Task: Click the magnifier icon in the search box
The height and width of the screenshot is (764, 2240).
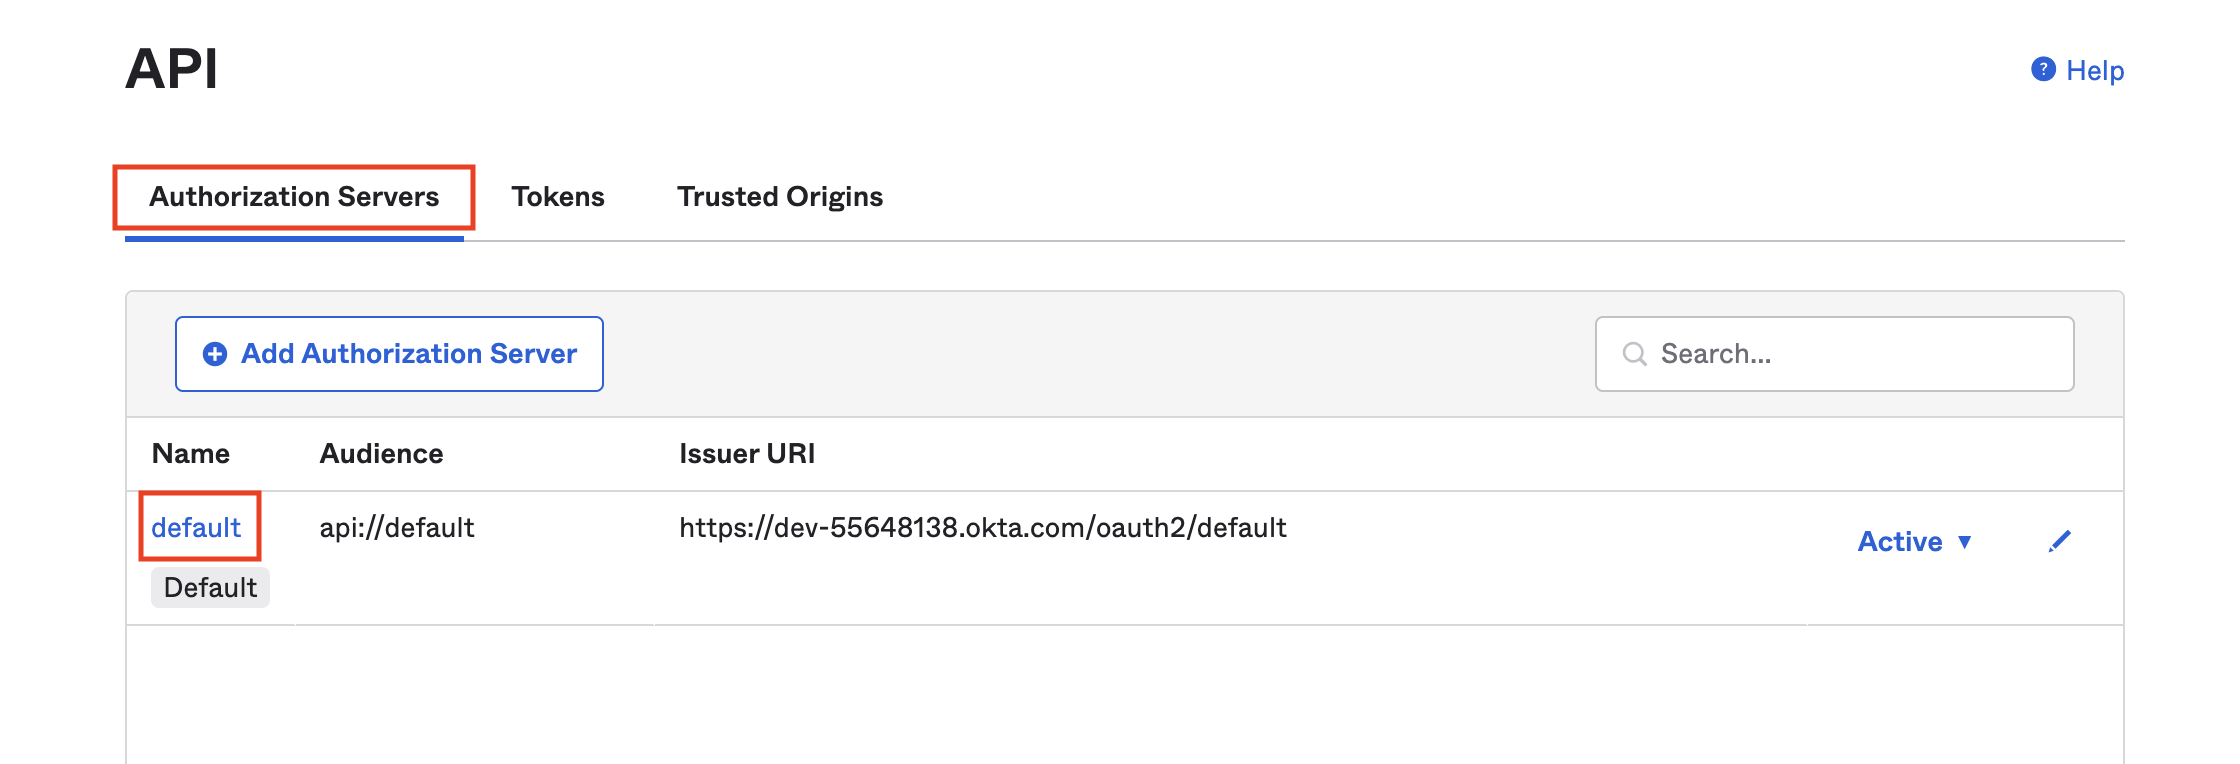Action: click(x=1634, y=354)
